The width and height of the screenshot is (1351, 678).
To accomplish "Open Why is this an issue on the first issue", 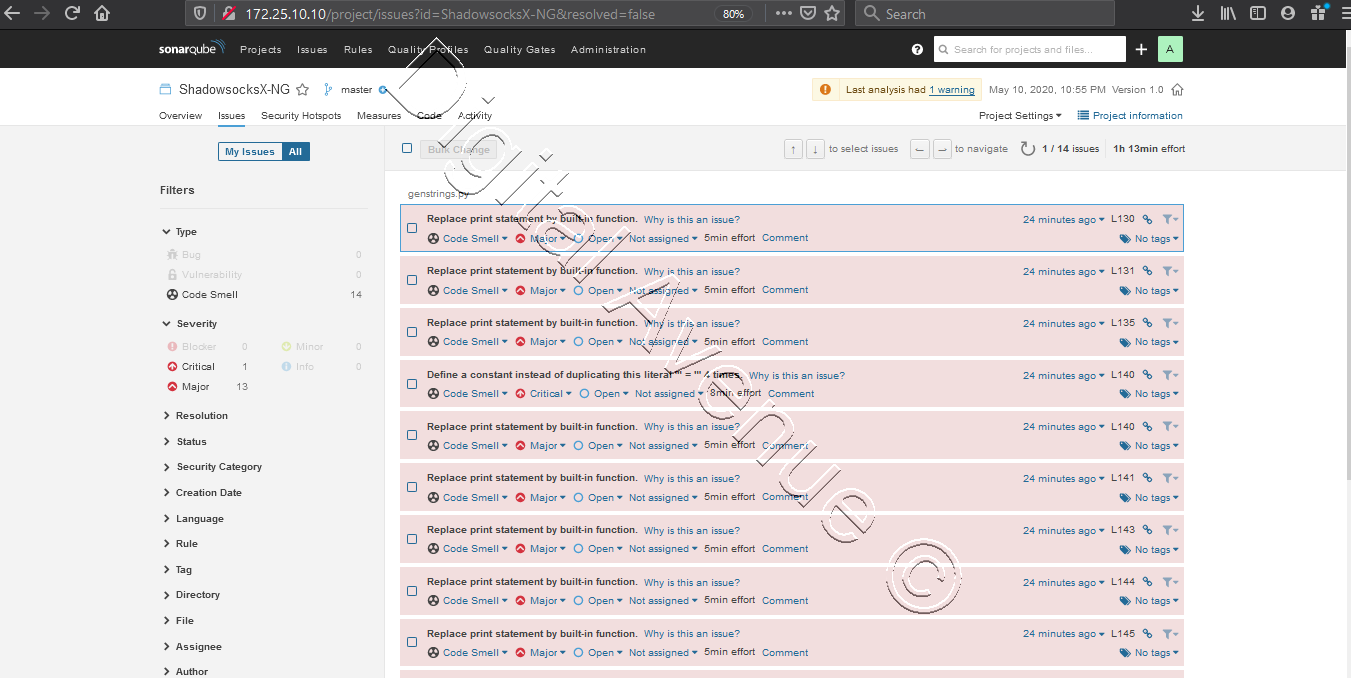I will (691, 219).
